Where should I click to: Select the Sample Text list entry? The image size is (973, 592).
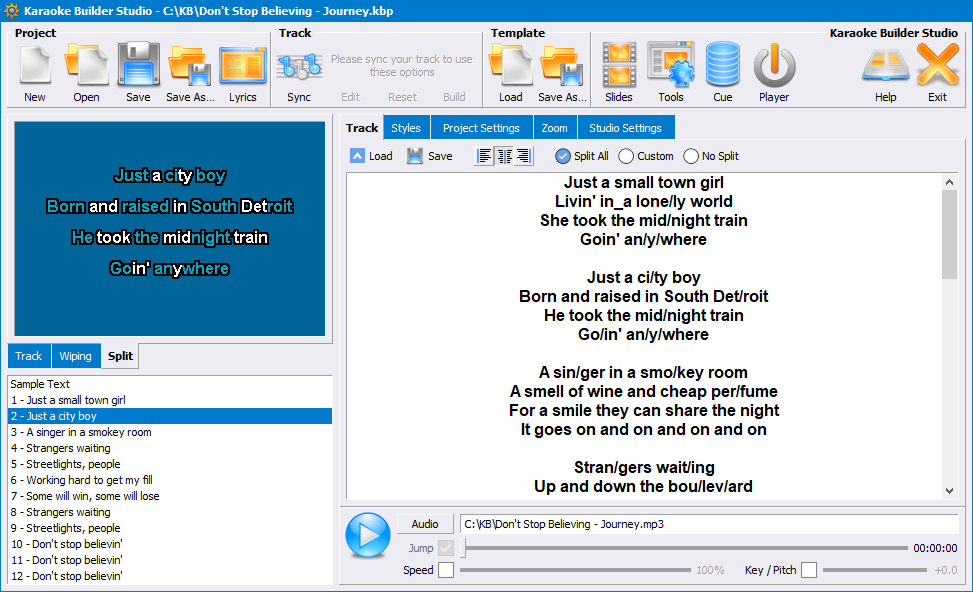click(x=169, y=384)
